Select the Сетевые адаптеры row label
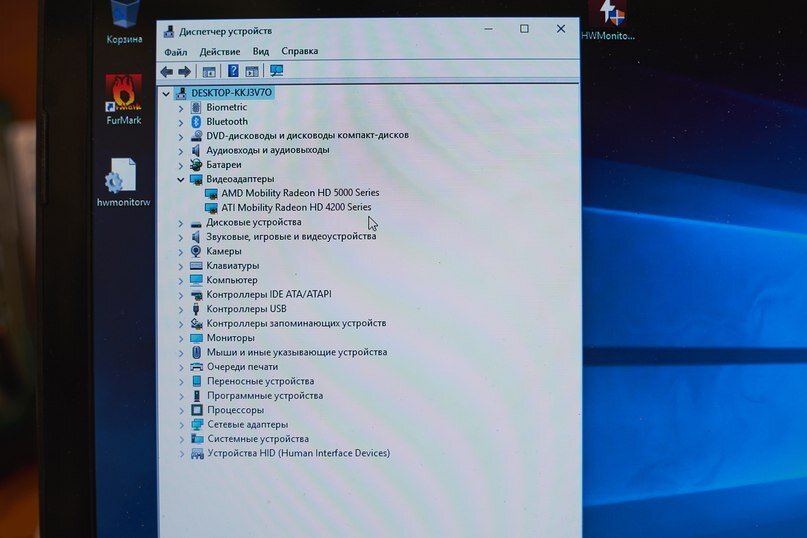 click(248, 425)
